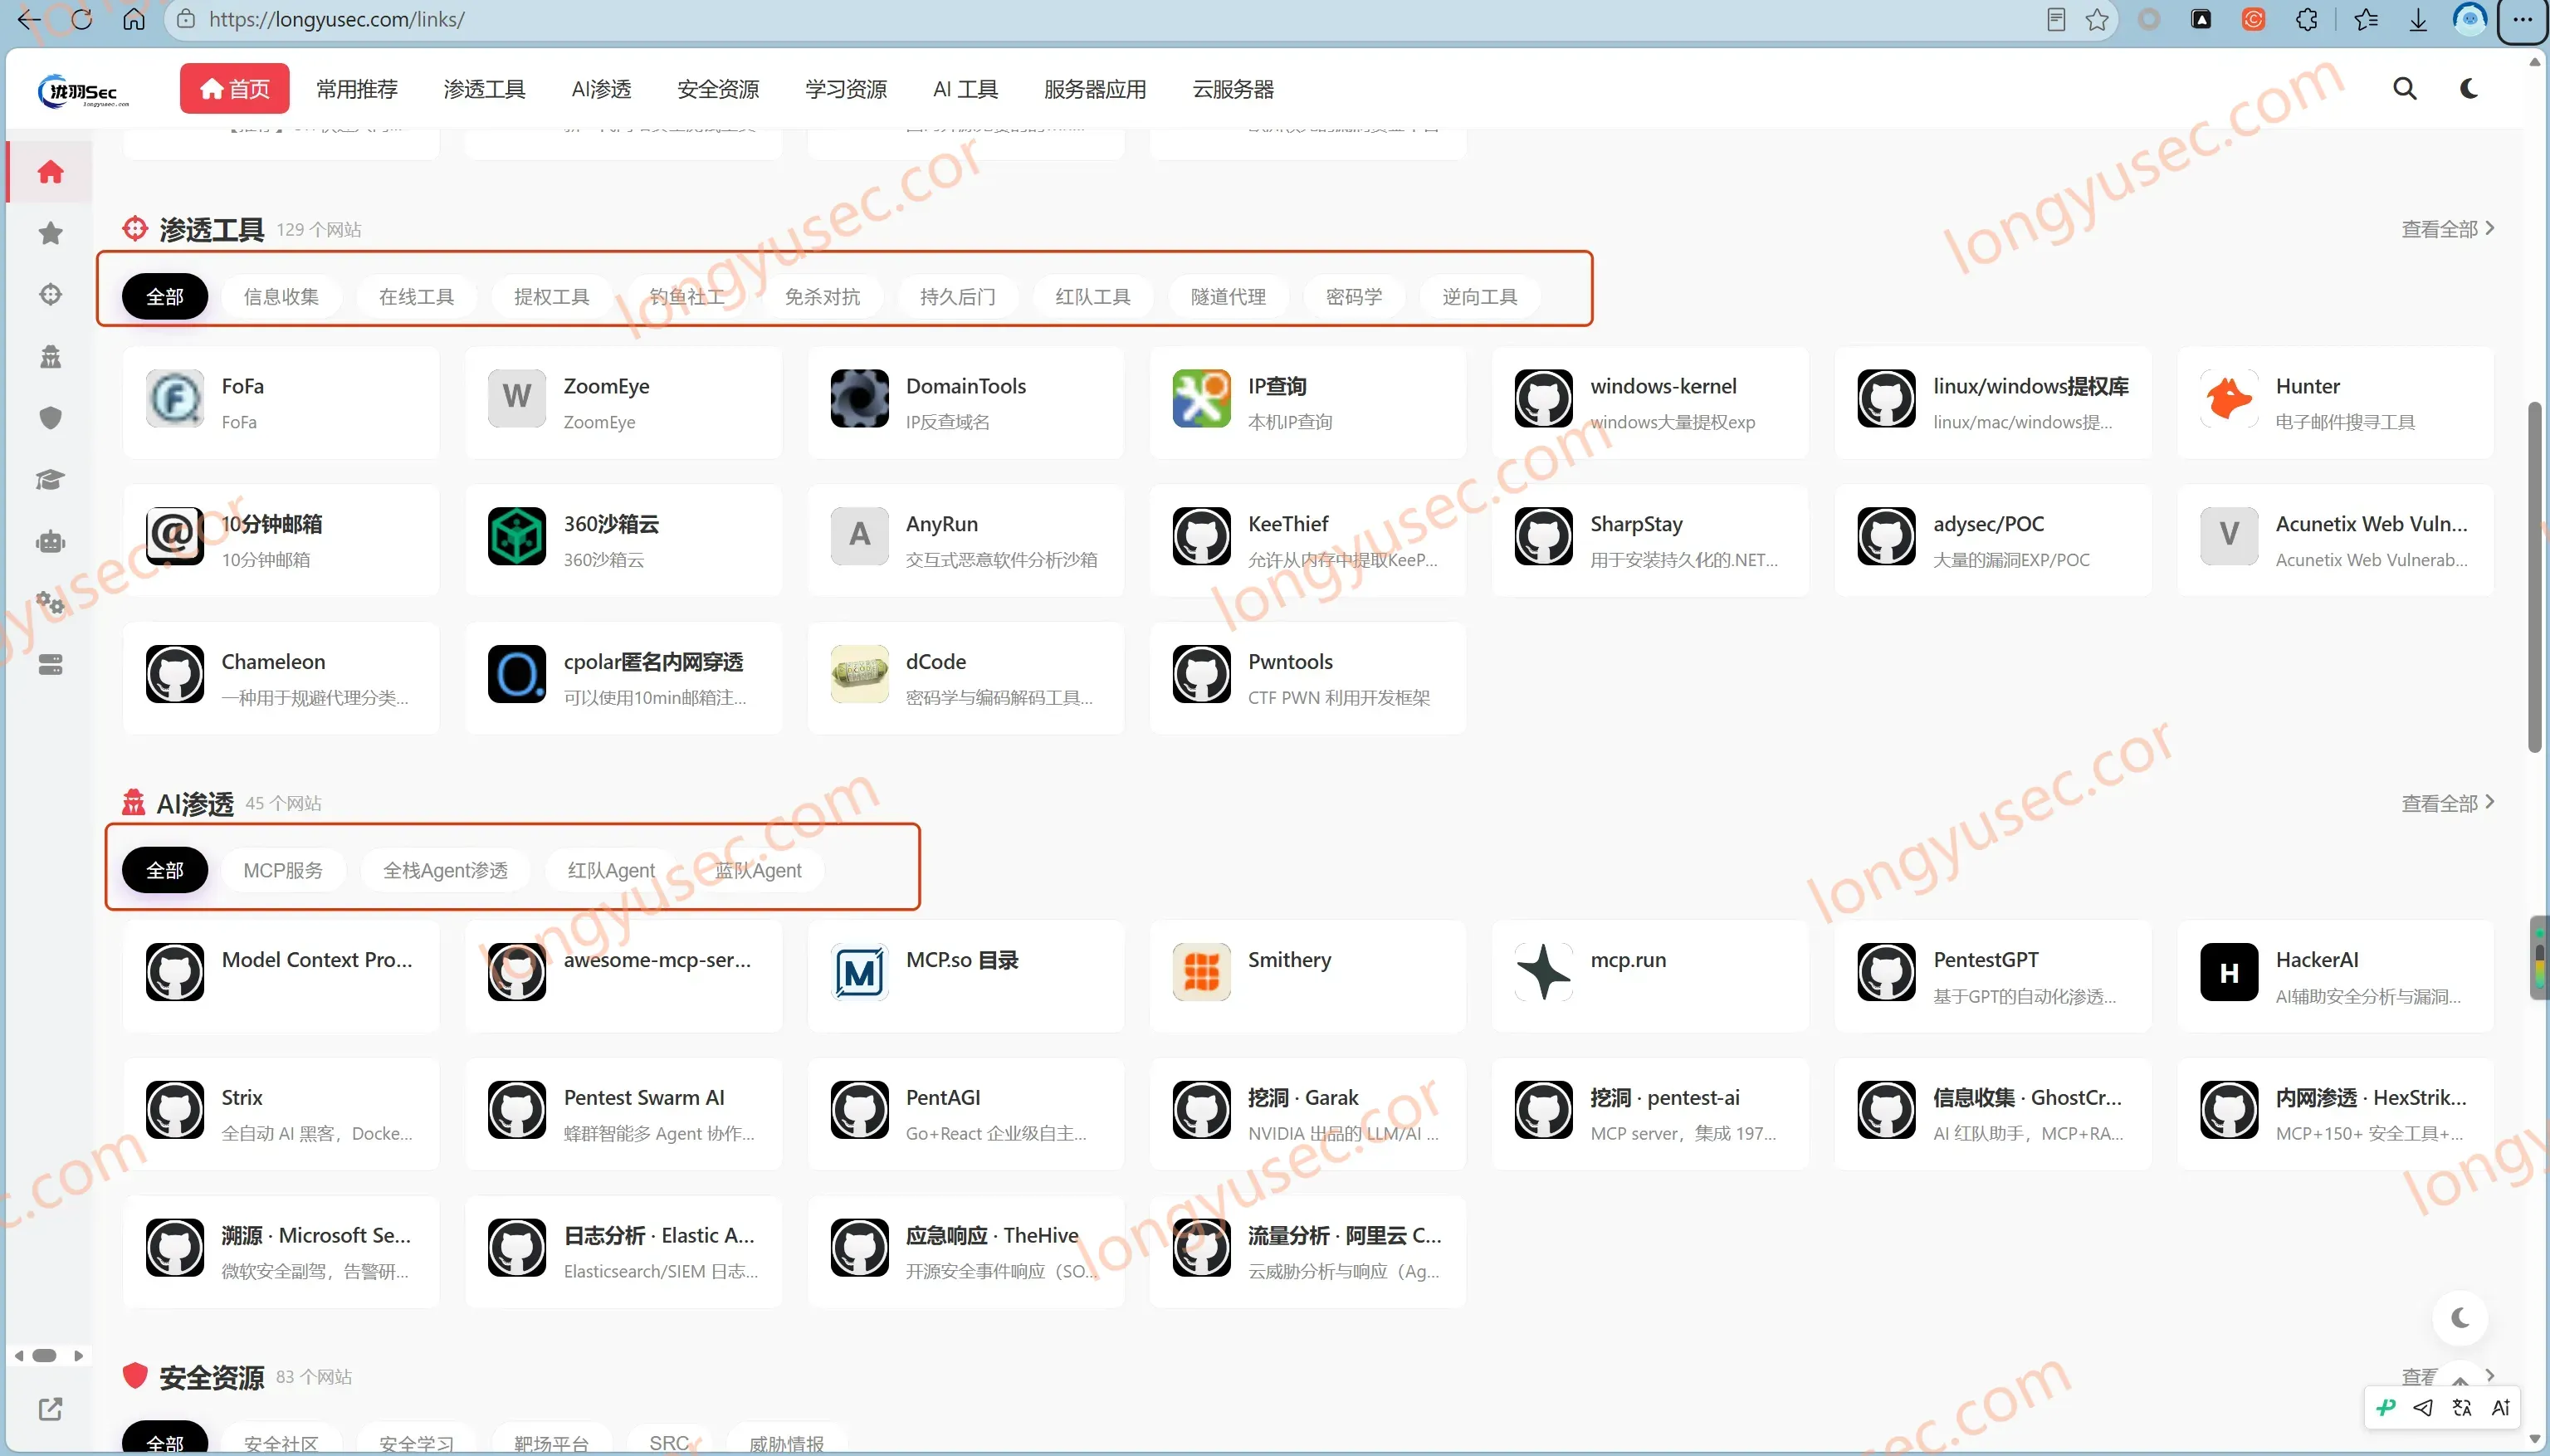Open the ZoomEye link card
Screen dimensions: 2550x1456
point(624,403)
